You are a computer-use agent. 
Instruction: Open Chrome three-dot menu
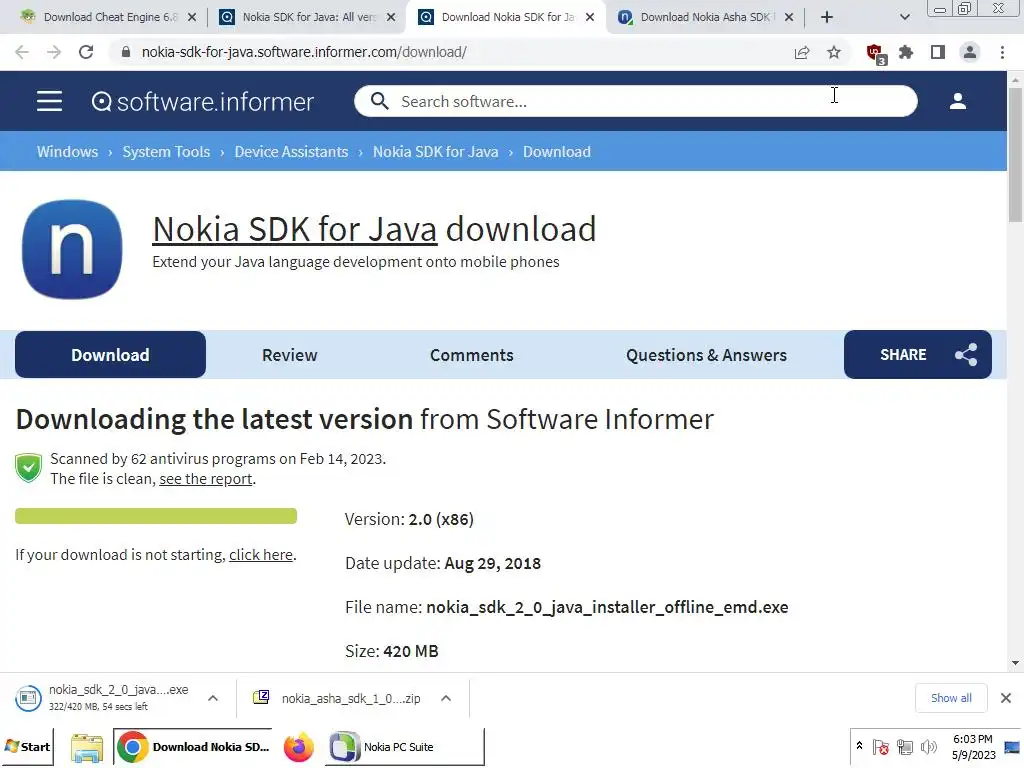1002,52
